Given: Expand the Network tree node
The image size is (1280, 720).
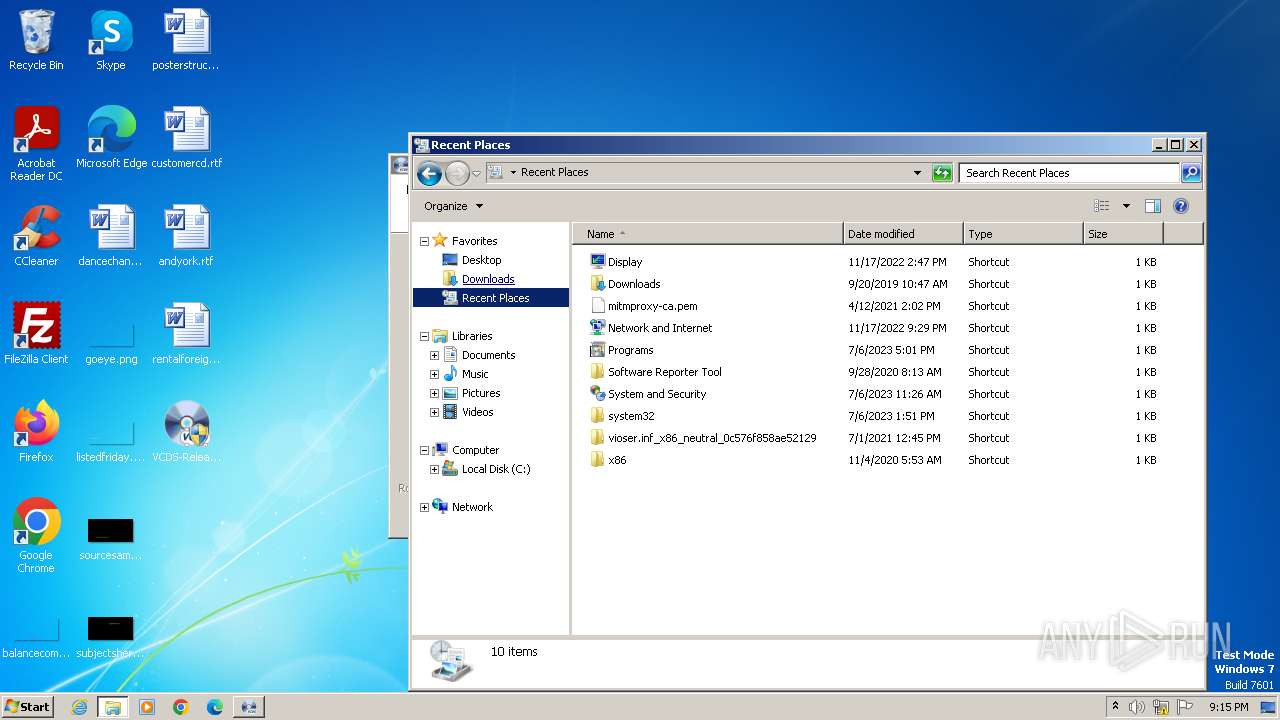Looking at the screenshot, I should coord(424,507).
